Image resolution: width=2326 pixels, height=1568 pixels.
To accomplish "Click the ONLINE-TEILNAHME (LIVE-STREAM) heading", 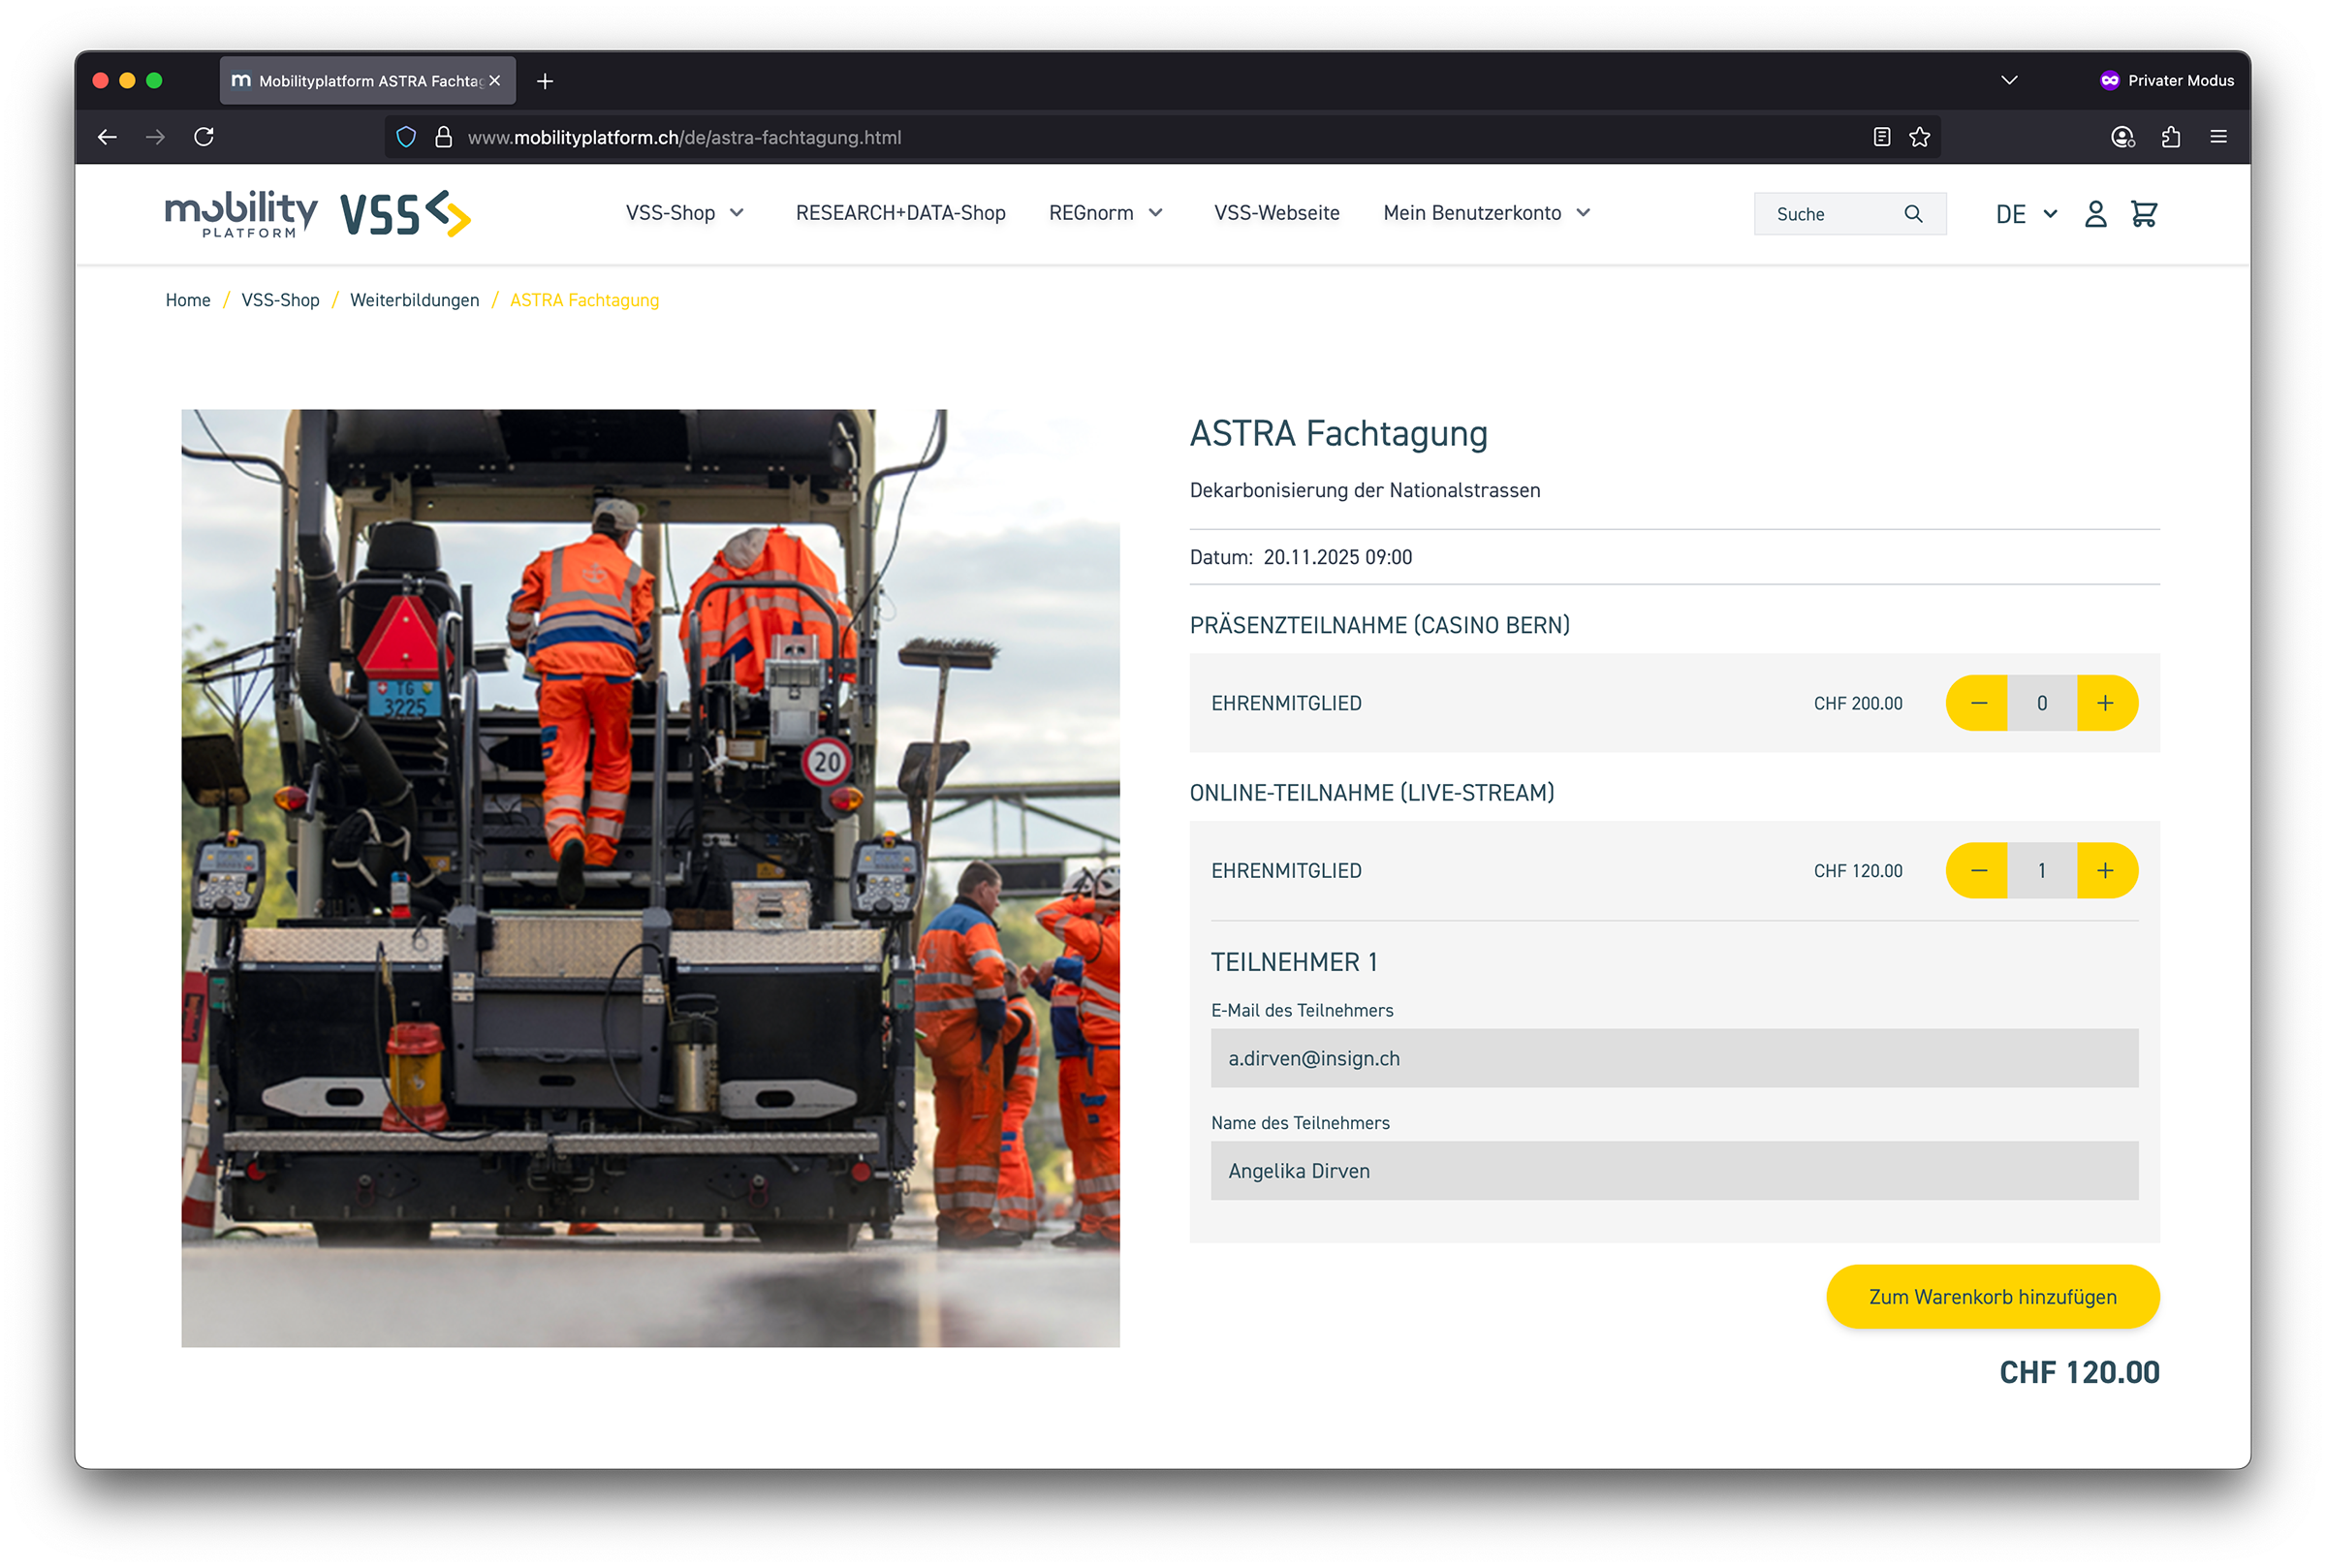I will pyautogui.click(x=1371, y=792).
